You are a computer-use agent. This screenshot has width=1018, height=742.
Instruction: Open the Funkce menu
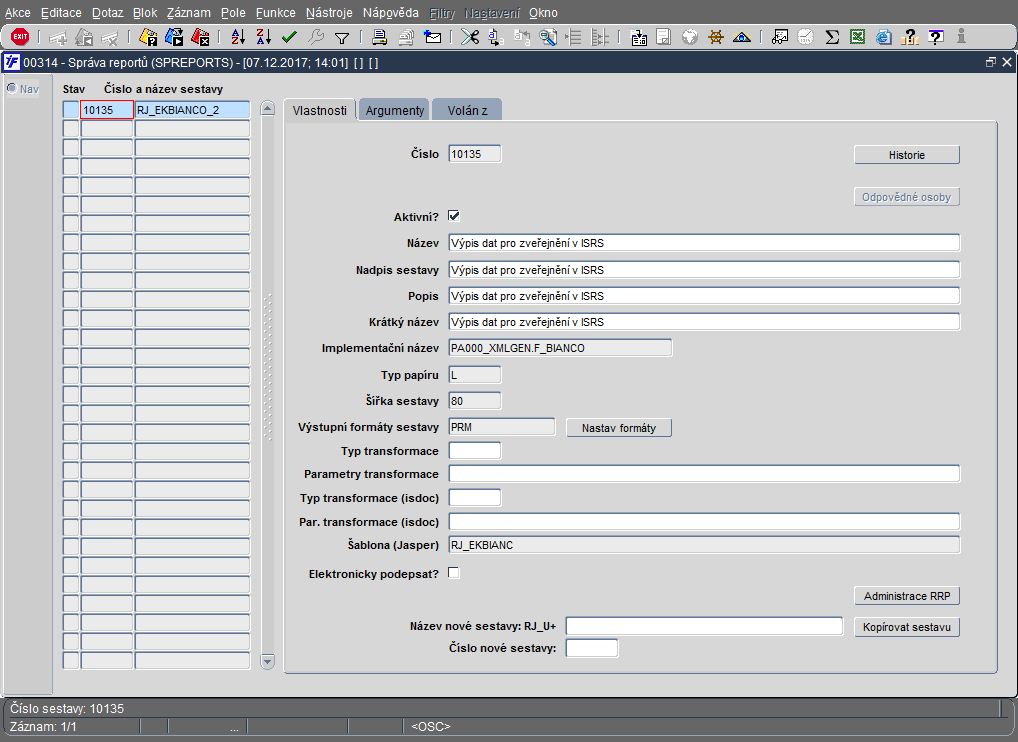(x=275, y=12)
